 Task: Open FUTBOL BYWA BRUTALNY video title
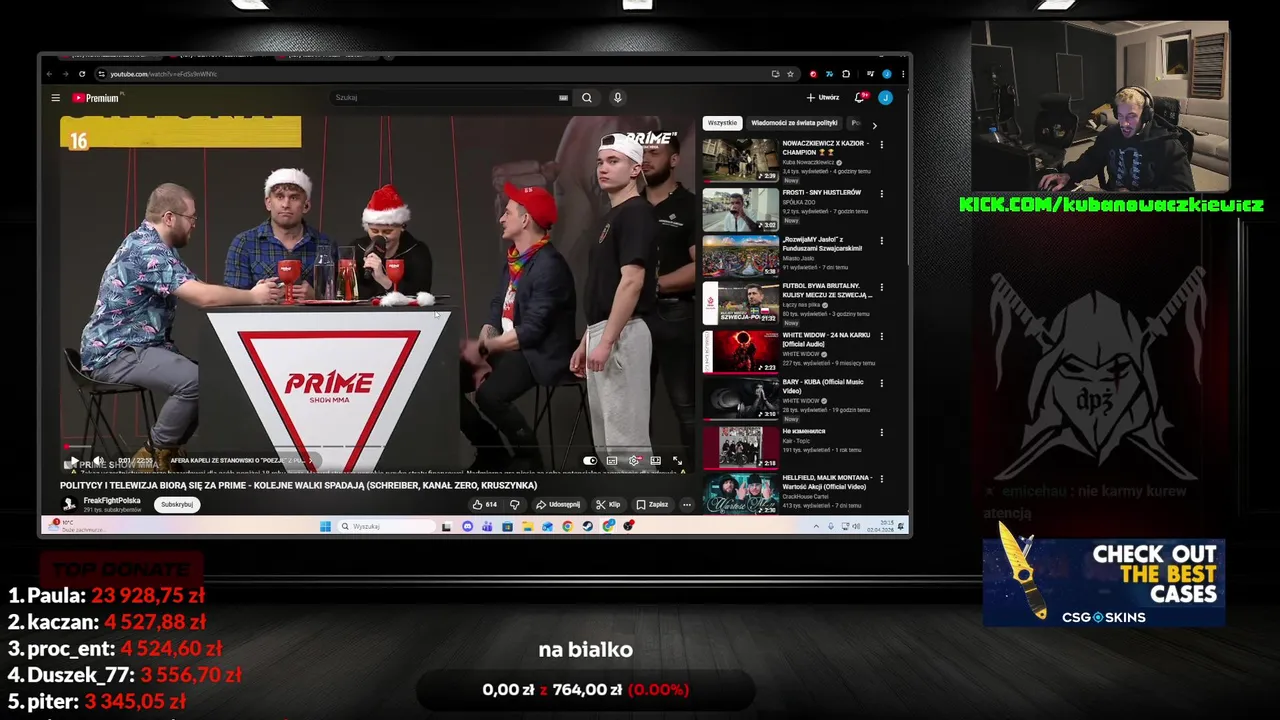click(x=827, y=290)
